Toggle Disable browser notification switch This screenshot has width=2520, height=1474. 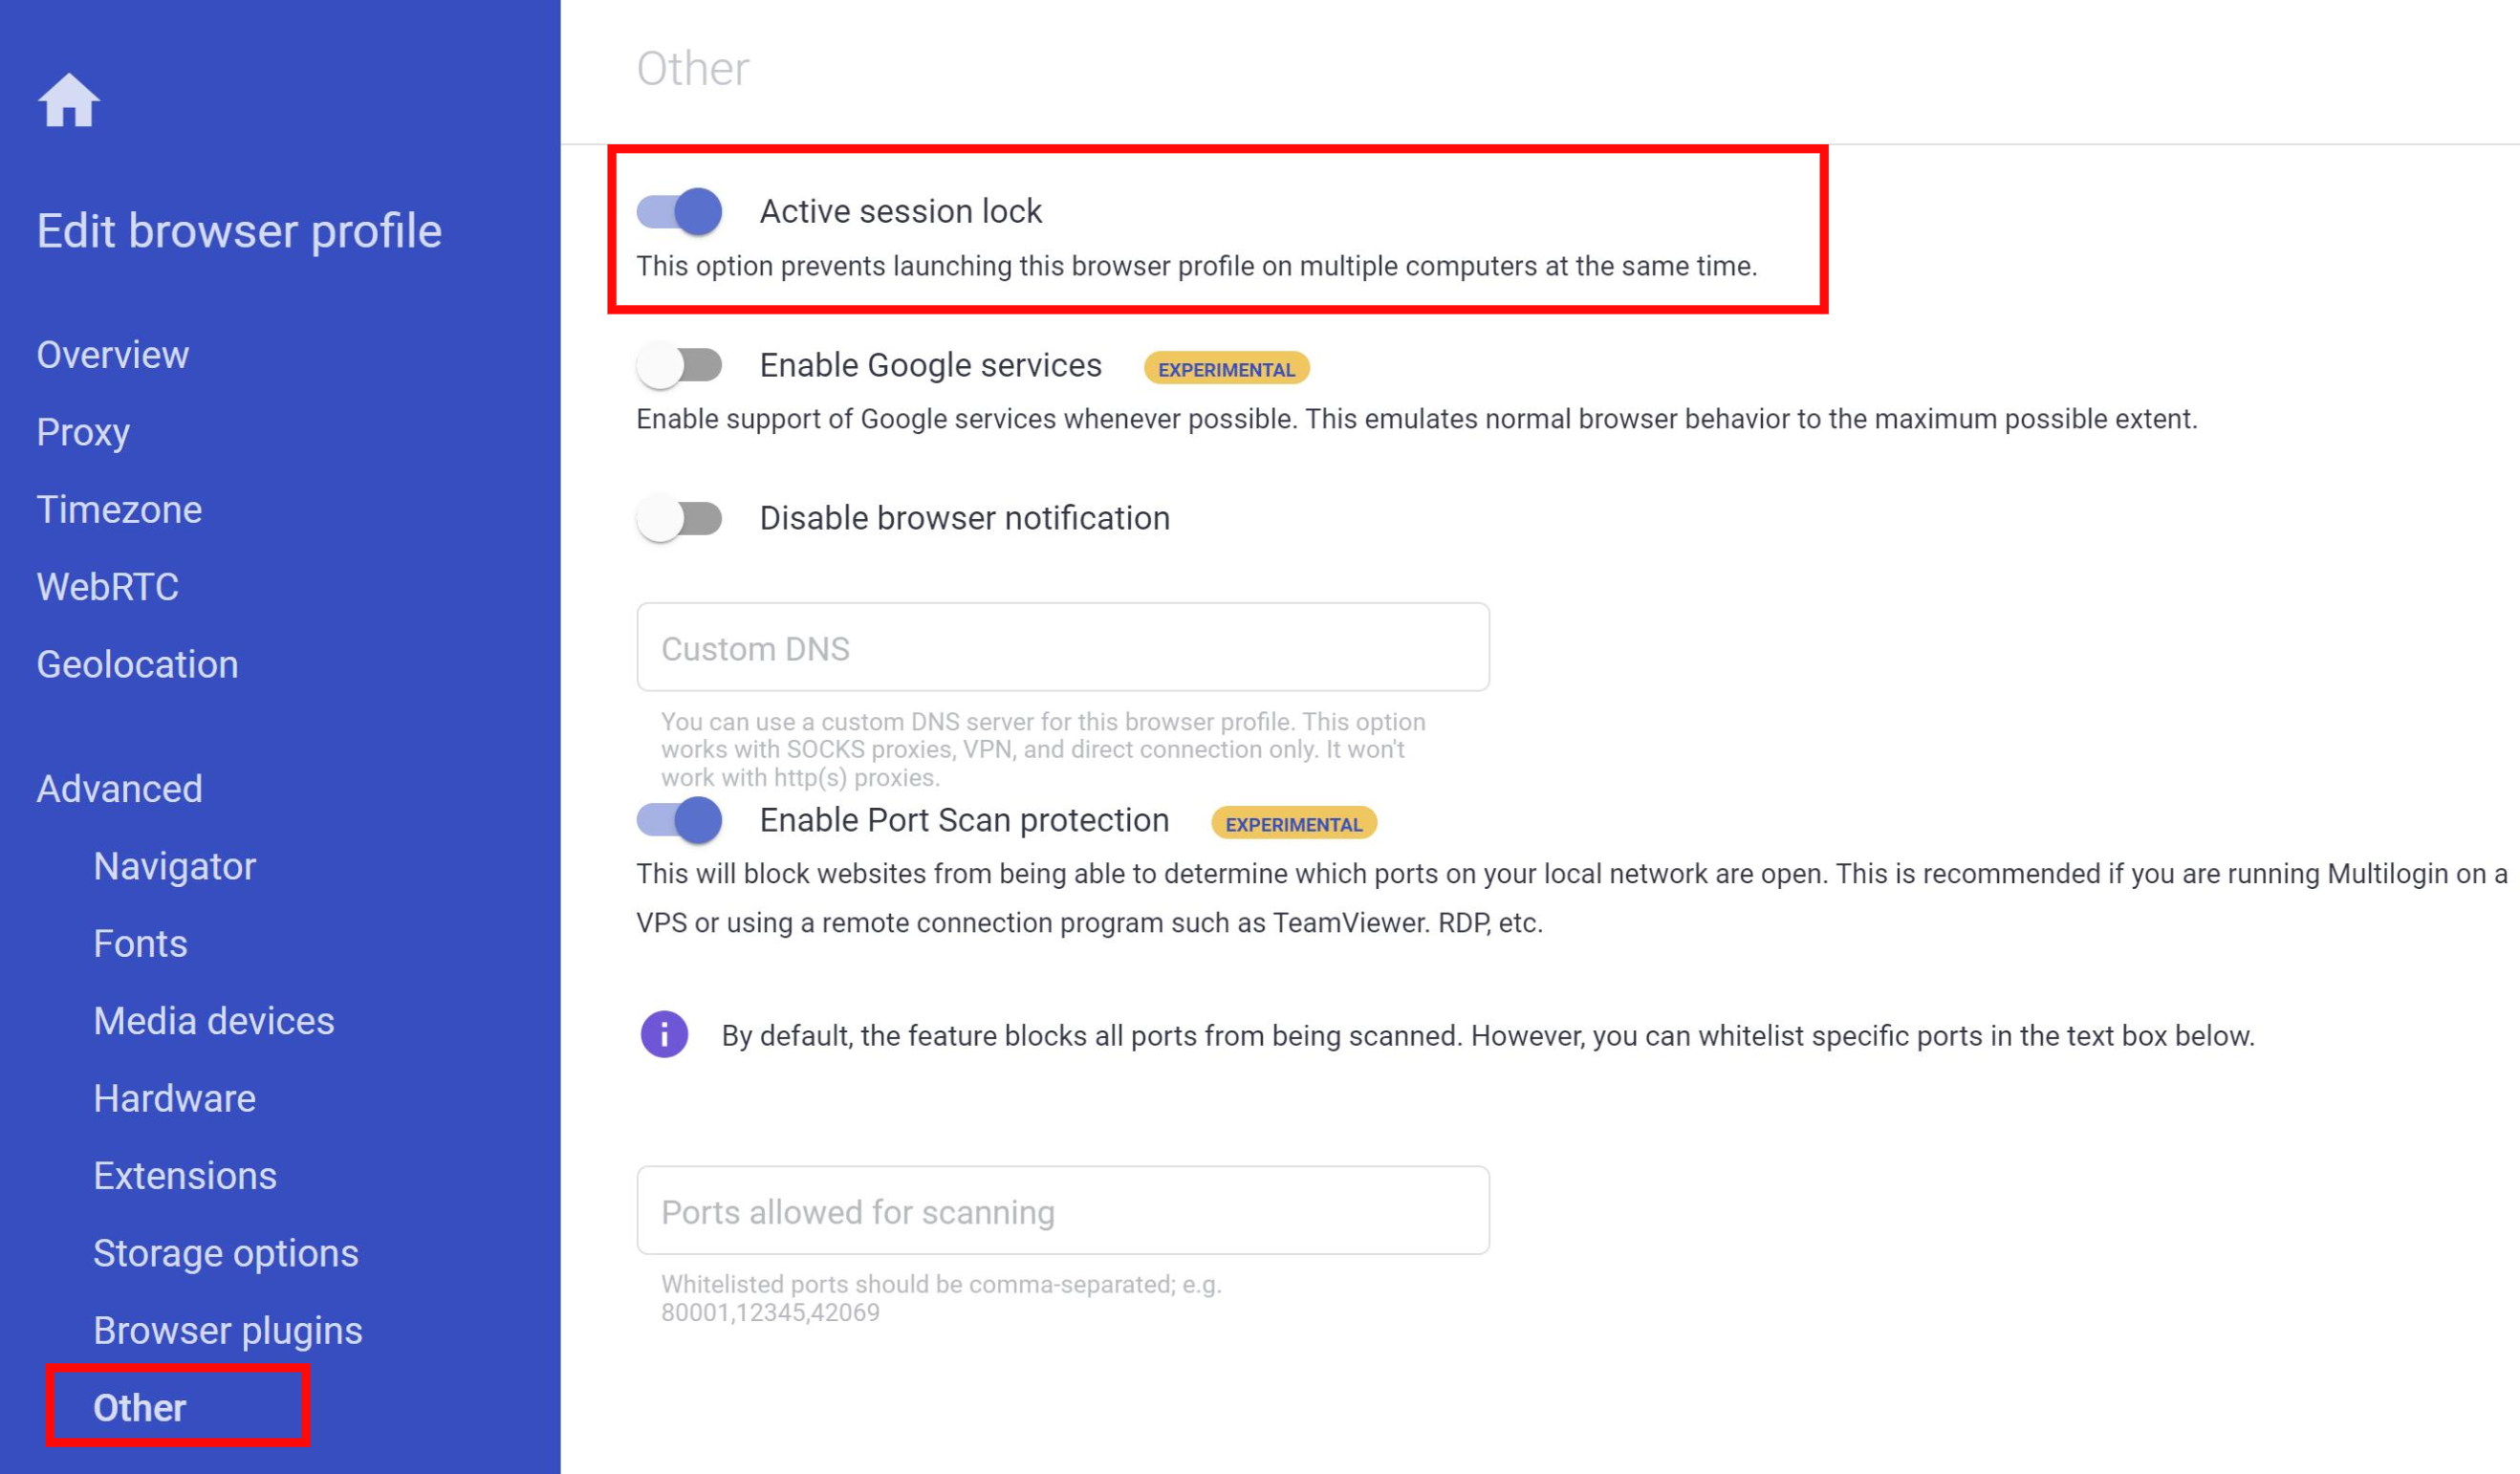pyautogui.click(x=680, y=518)
